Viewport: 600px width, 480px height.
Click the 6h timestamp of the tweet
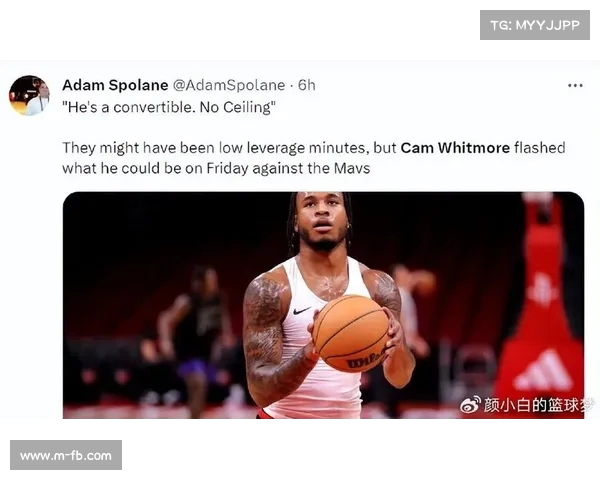pos(307,85)
